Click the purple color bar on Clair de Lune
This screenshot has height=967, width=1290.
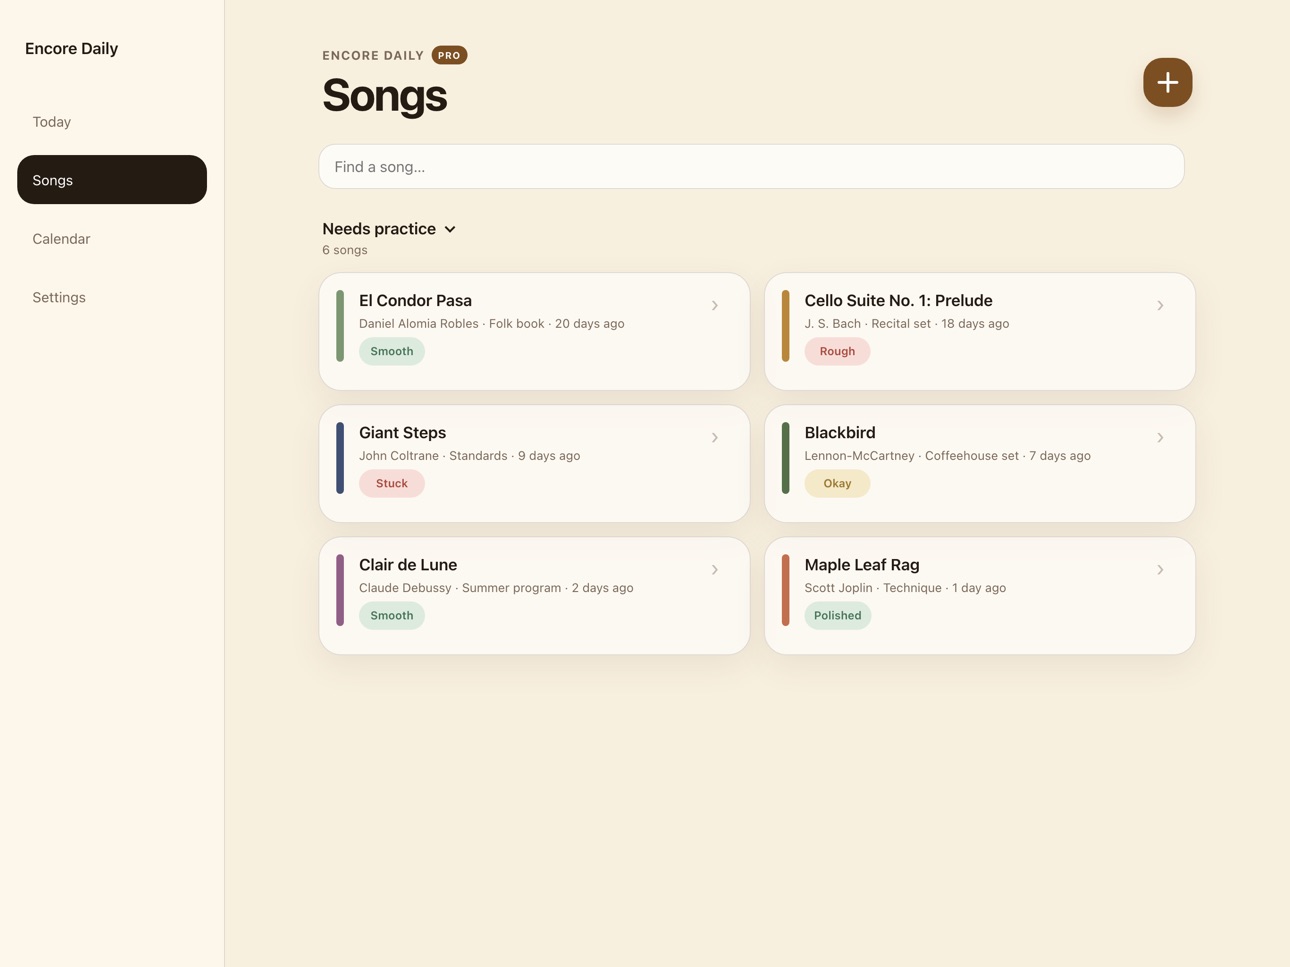[340, 590]
